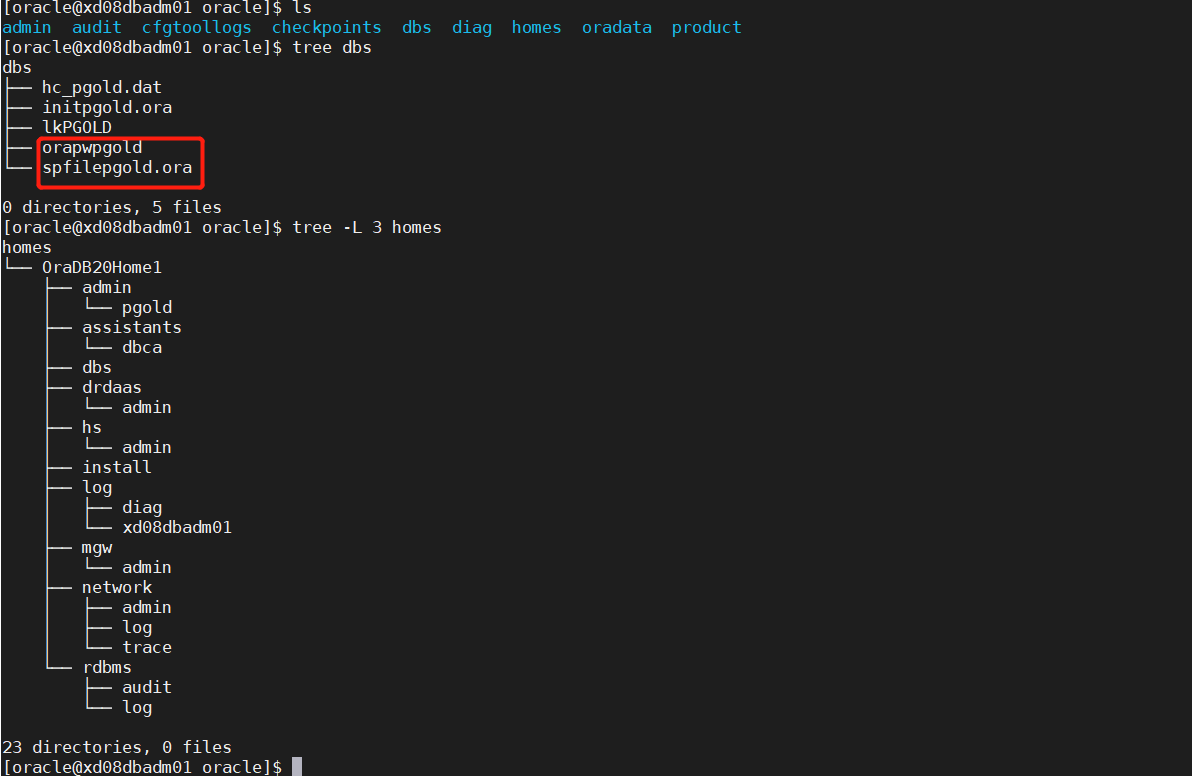1192x776 pixels.
Task: Click the terminal cursor at final prompt
Action: pos(297,766)
